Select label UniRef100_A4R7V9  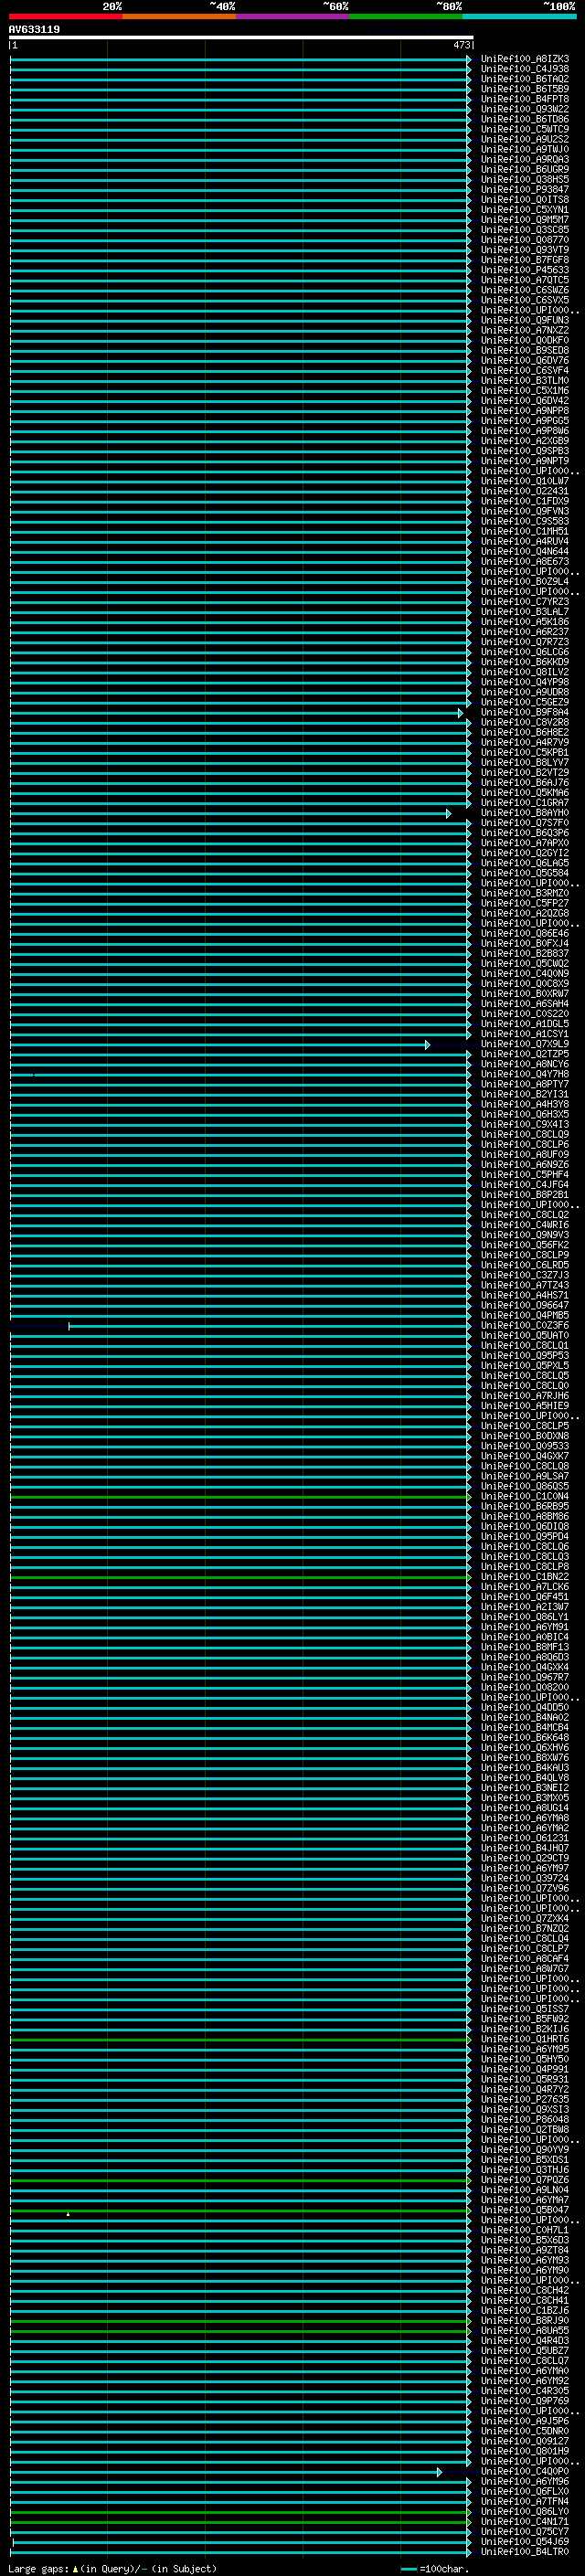(524, 742)
